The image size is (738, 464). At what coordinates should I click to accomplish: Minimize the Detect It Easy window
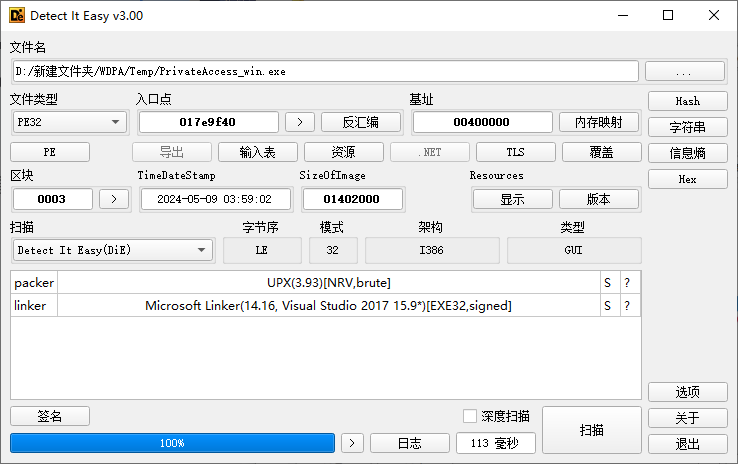[x=623, y=16]
